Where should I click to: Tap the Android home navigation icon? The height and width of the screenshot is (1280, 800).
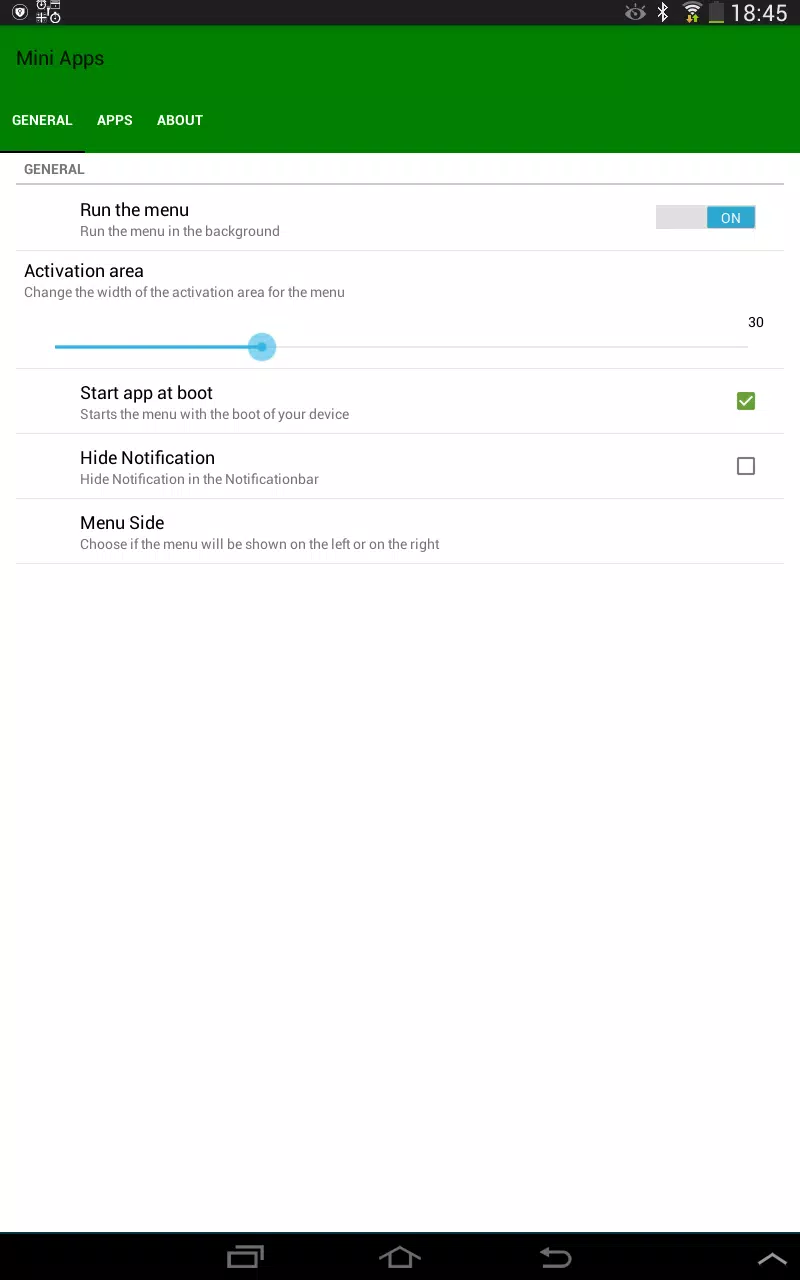tap(399, 1257)
